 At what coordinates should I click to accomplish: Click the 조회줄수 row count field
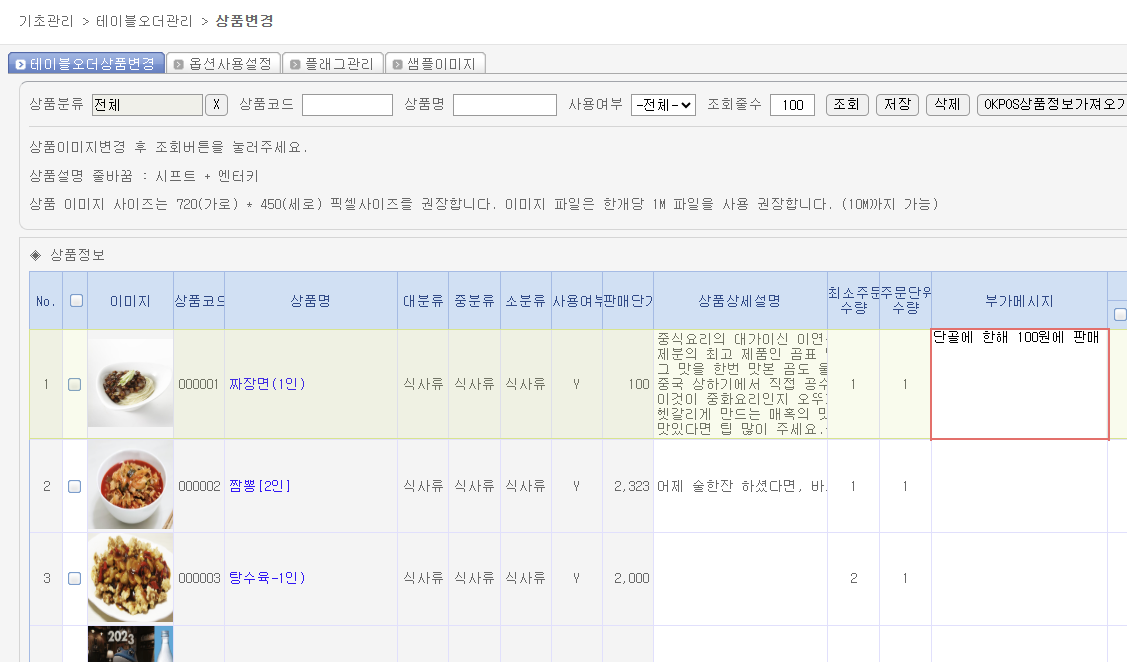pos(792,105)
